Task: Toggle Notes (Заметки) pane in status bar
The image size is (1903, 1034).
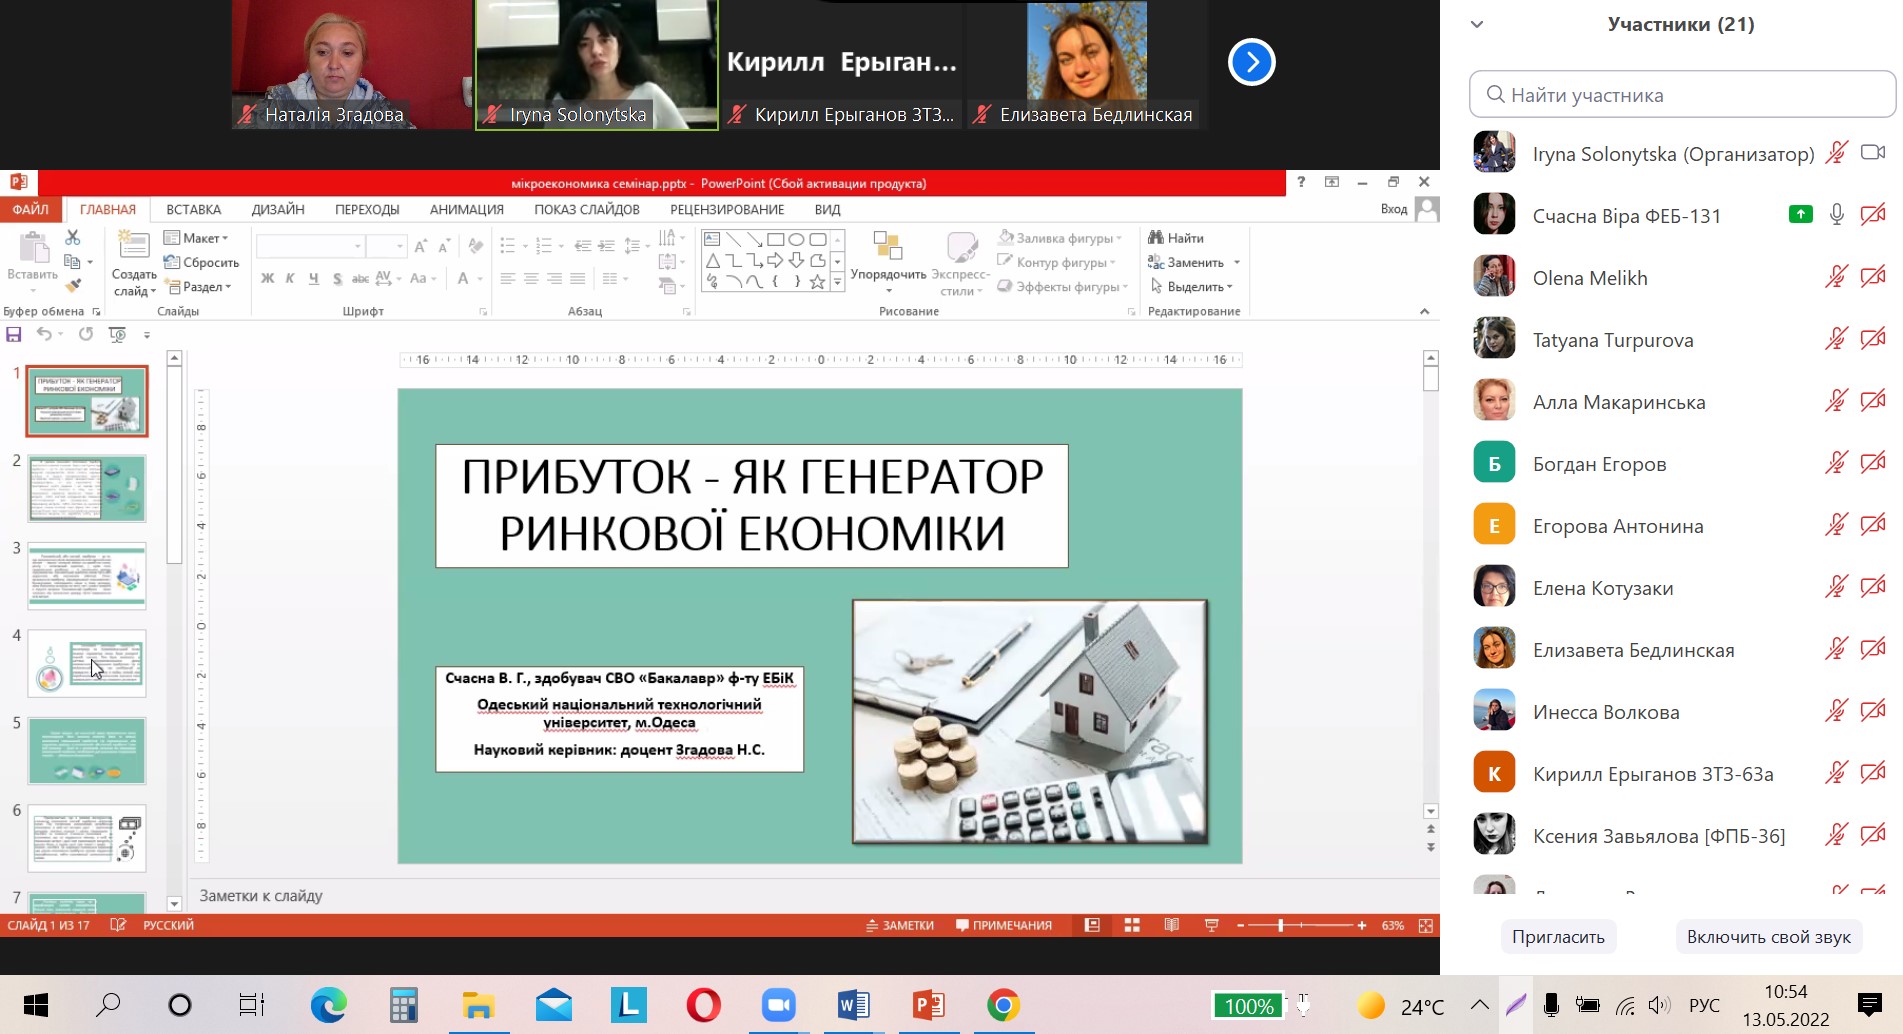Action: point(900,925)
